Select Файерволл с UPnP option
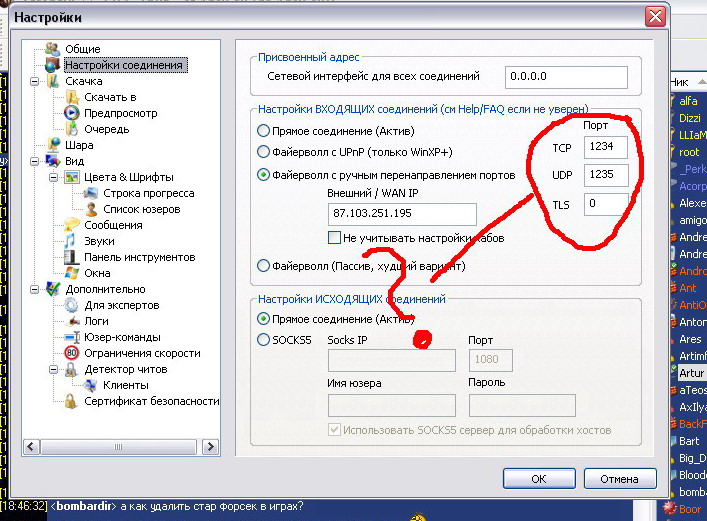Image resolution: width=707 pixels, height=521 pixels. (263, 152)
